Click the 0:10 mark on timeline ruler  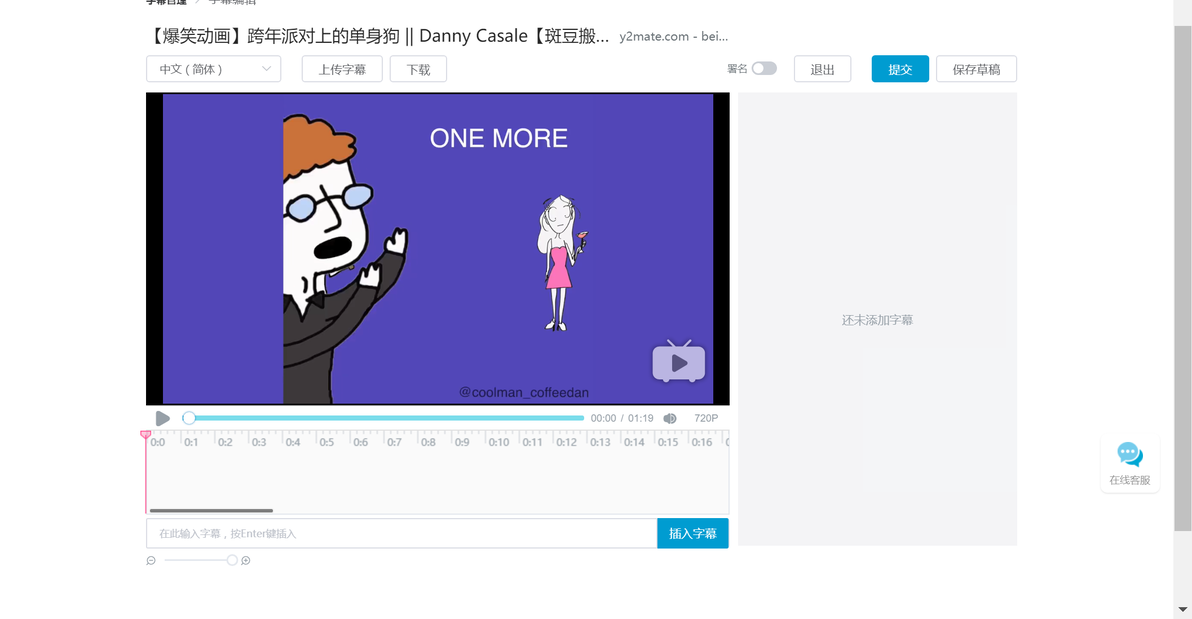coord(499,442)
